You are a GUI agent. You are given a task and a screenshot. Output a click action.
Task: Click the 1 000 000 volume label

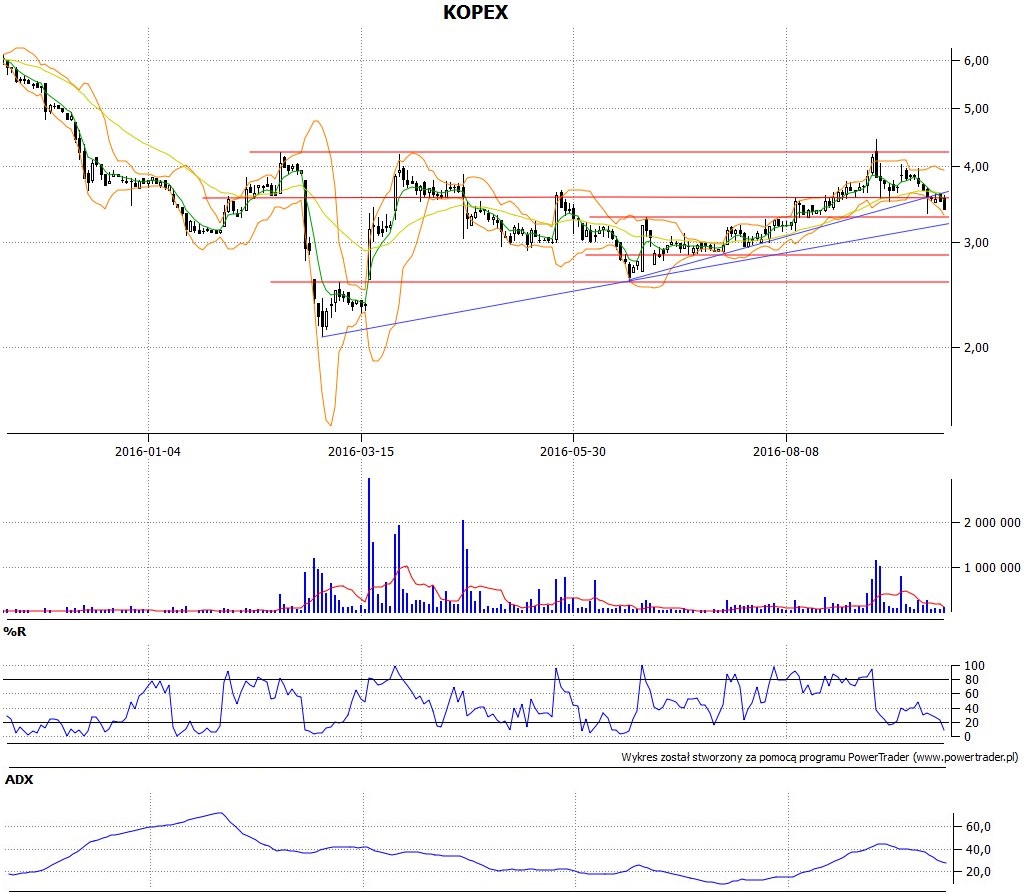click(x=992, y=568)
